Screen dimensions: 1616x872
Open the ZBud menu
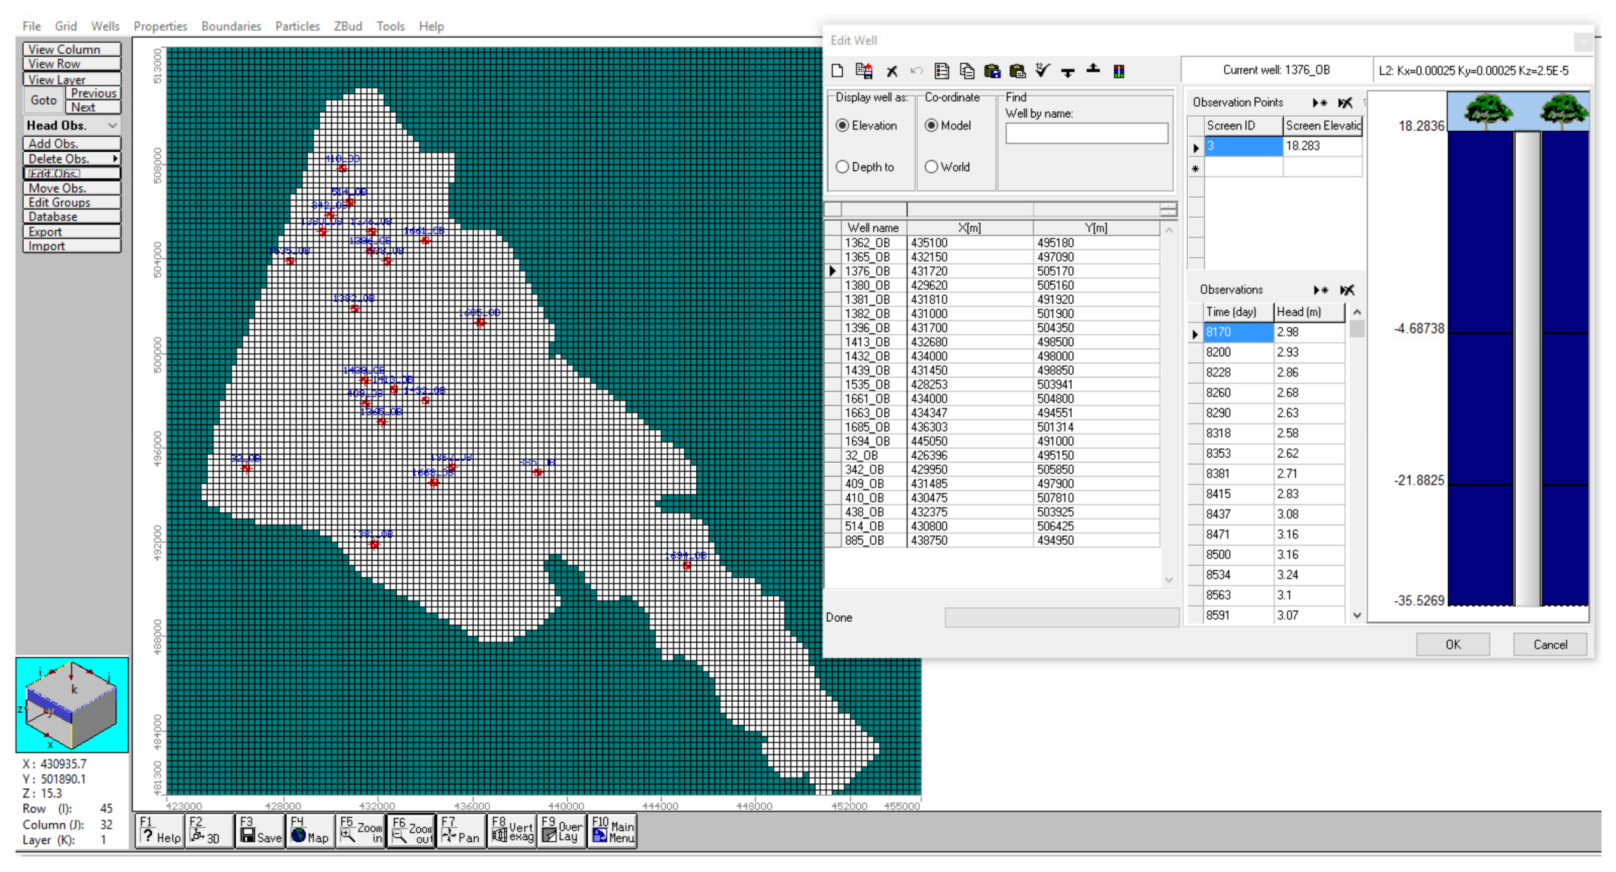348,26
